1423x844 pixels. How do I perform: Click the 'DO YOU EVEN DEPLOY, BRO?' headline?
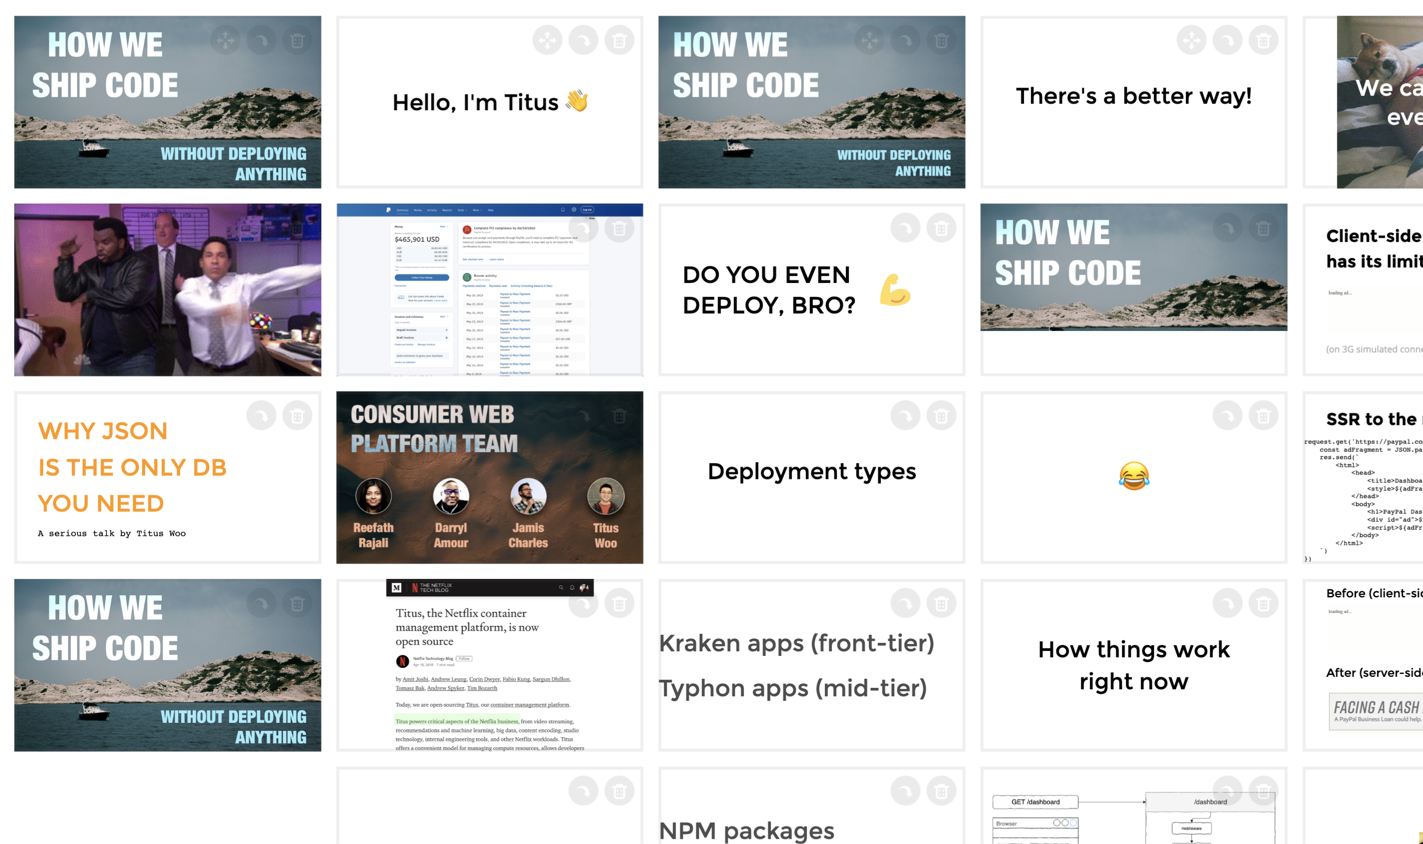pyautogui.click(x=769, y=290)
